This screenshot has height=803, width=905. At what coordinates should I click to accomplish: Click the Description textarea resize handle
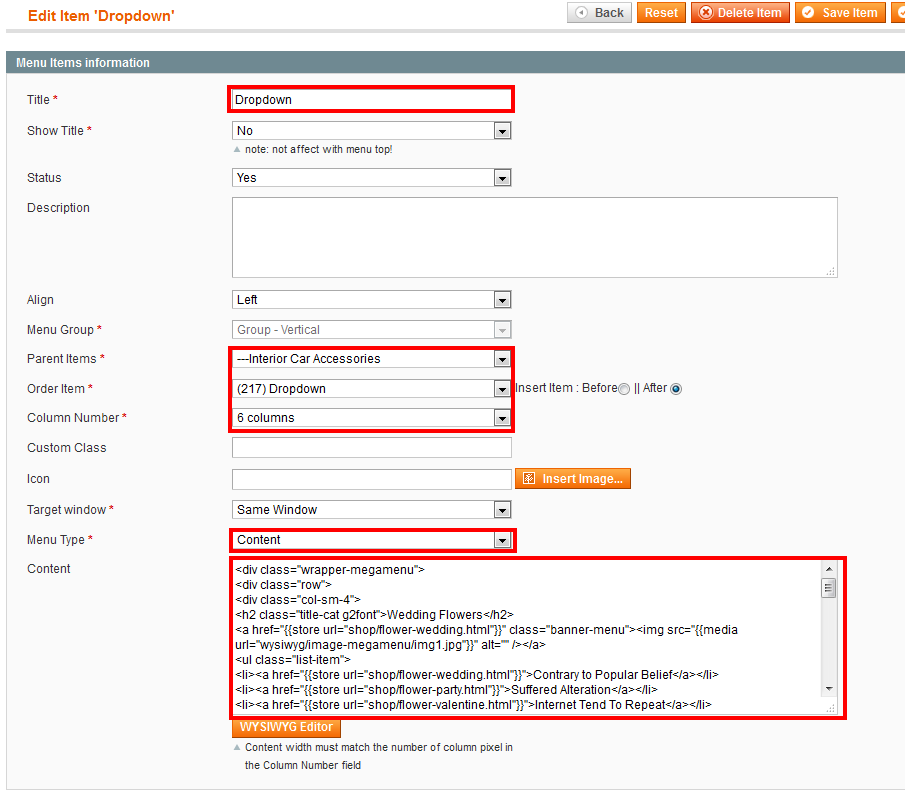pyautogui.click(x=831, y=272)
